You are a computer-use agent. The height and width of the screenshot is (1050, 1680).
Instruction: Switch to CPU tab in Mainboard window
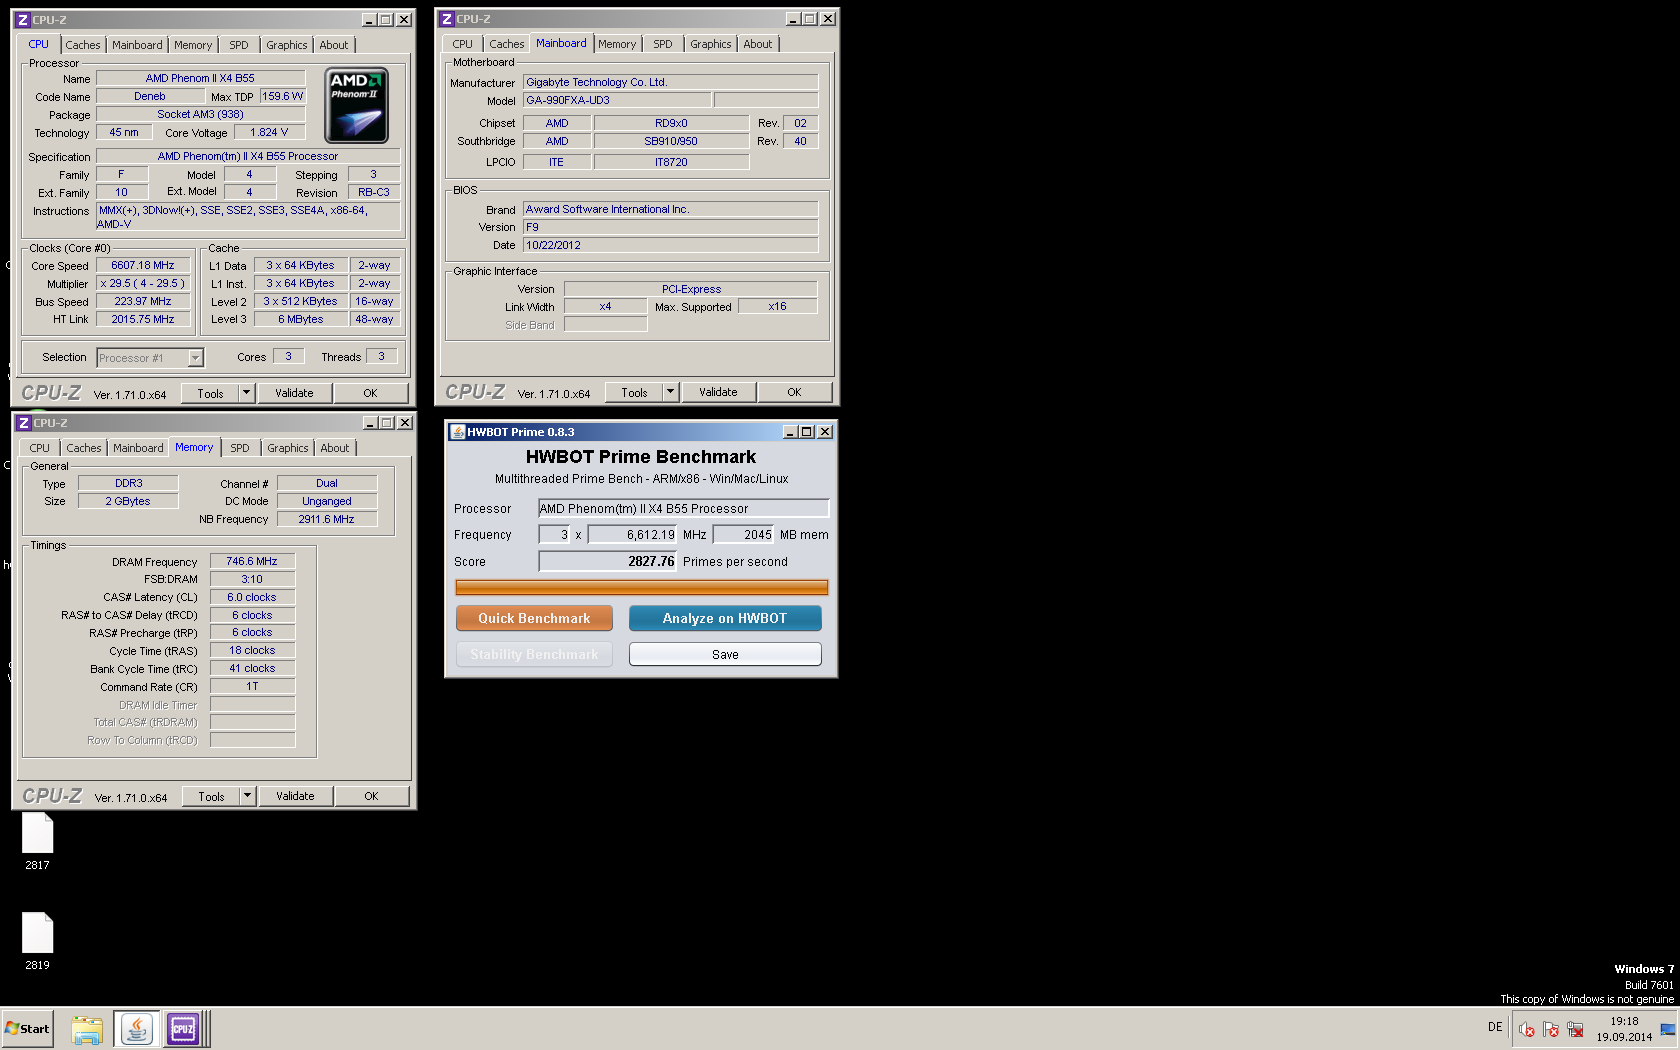point(462,44)
